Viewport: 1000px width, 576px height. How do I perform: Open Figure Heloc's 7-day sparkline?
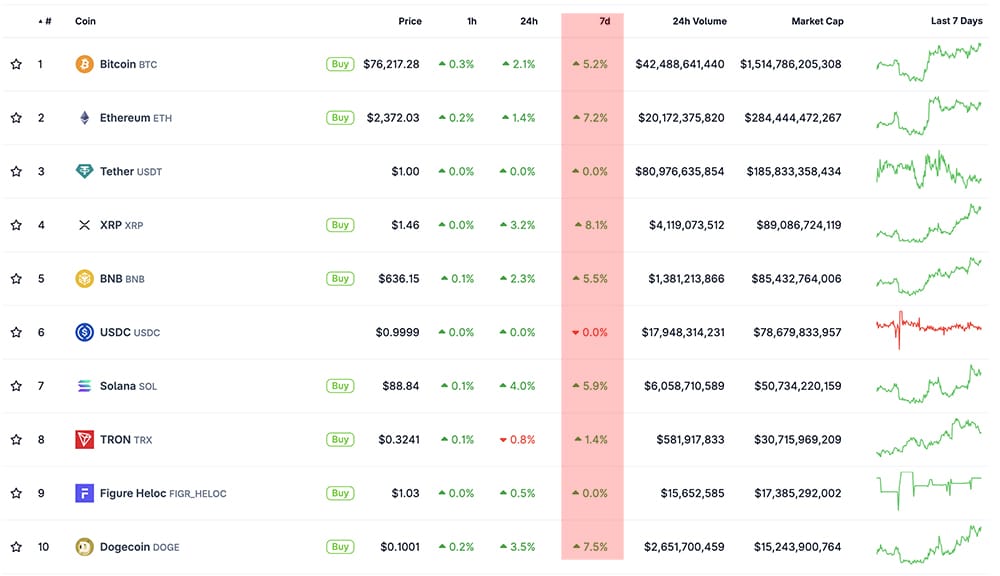pos(929,491)
